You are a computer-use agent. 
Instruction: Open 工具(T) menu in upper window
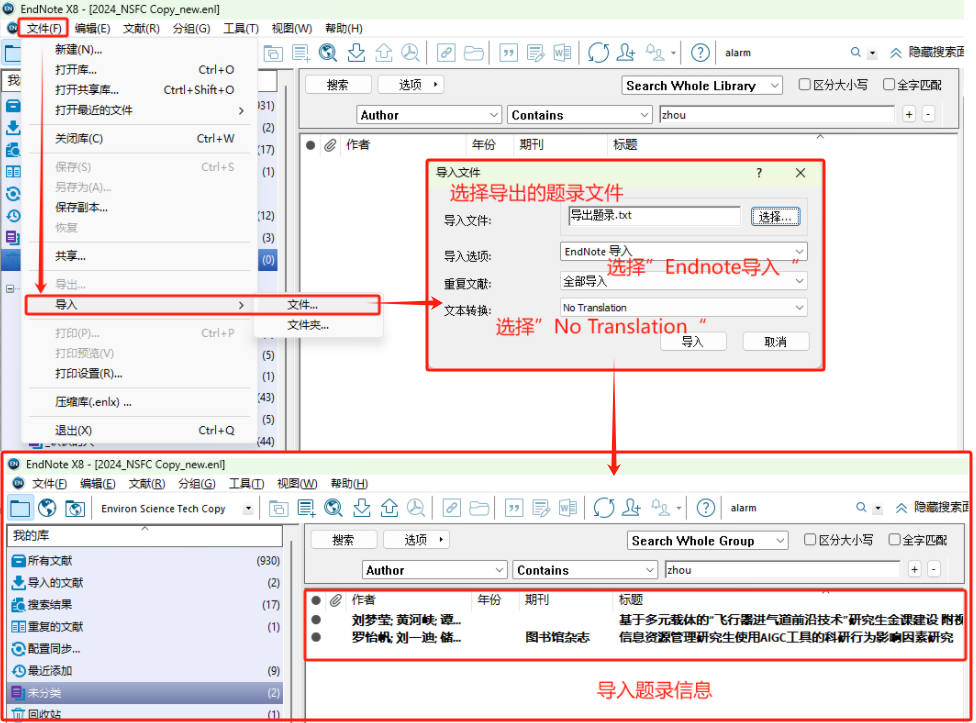point(241,29)
